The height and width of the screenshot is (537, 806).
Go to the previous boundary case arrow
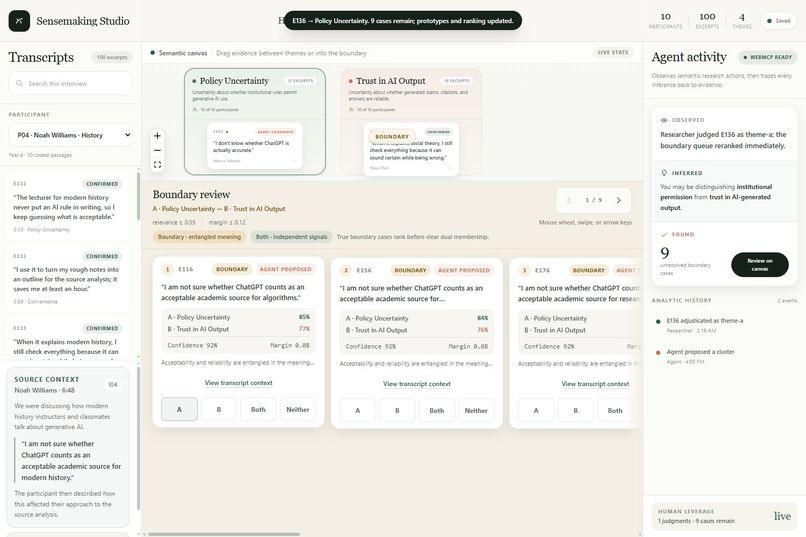[x=569, y=200]
